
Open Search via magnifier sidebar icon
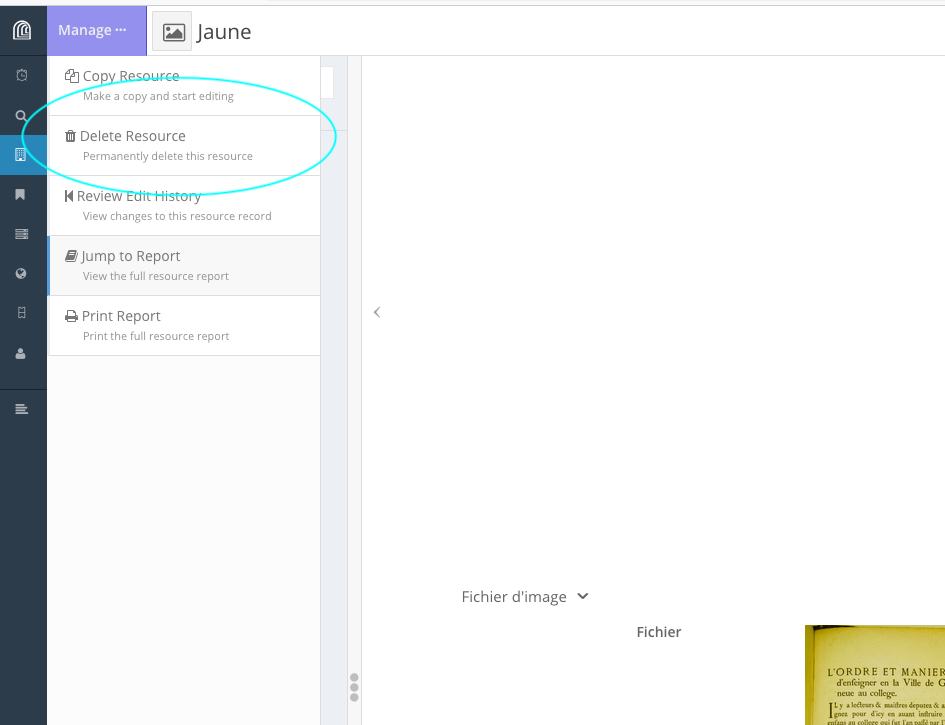coord(22,116)
